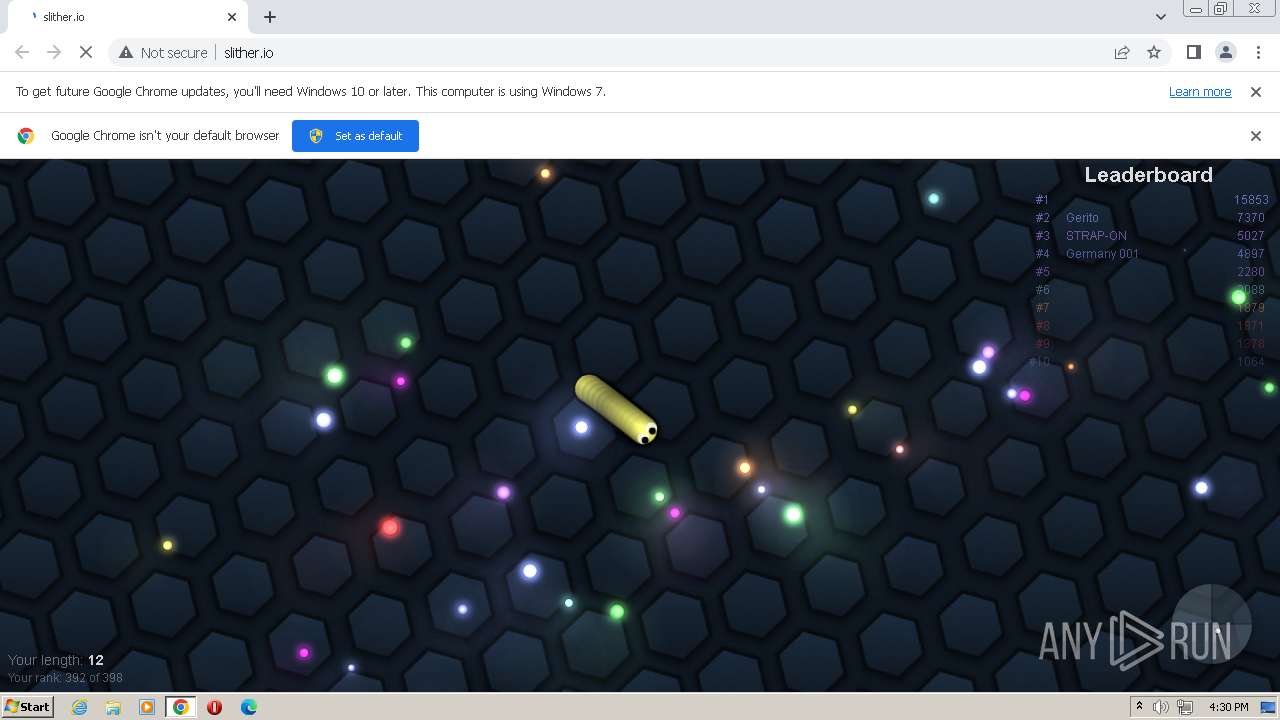This screenshot has height=720, width=1280.
Task: Click the Your length counter
Action: tap(56, 660)
